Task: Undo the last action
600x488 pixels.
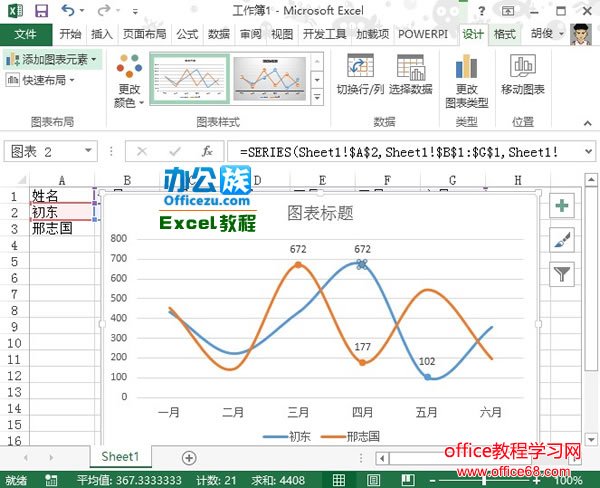Action: coord(68,10)
